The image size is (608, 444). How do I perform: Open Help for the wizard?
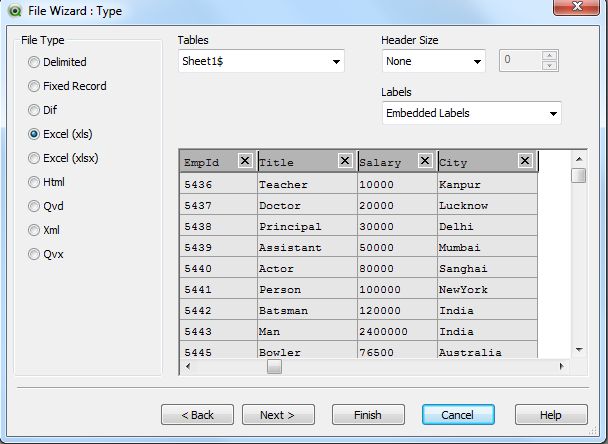(x=551, y=415)
